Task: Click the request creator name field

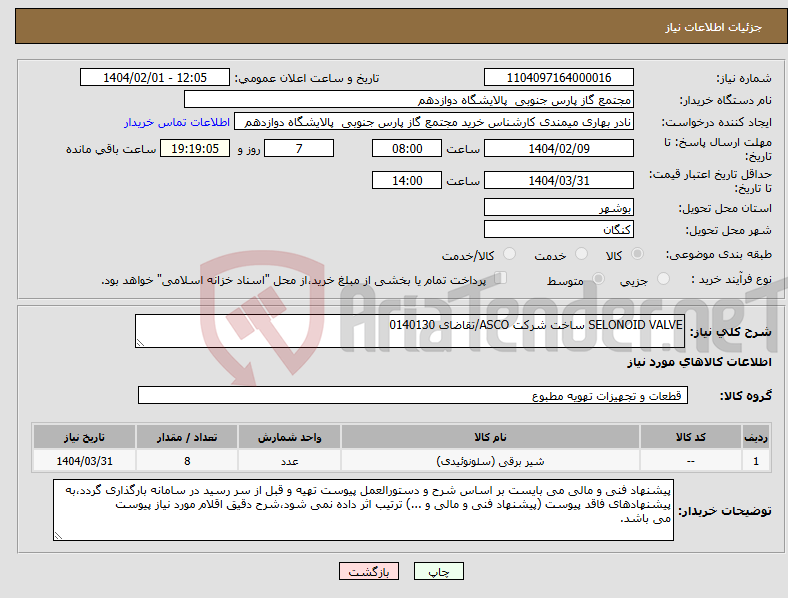Action: pyautogui.click(x=434, y=122)
